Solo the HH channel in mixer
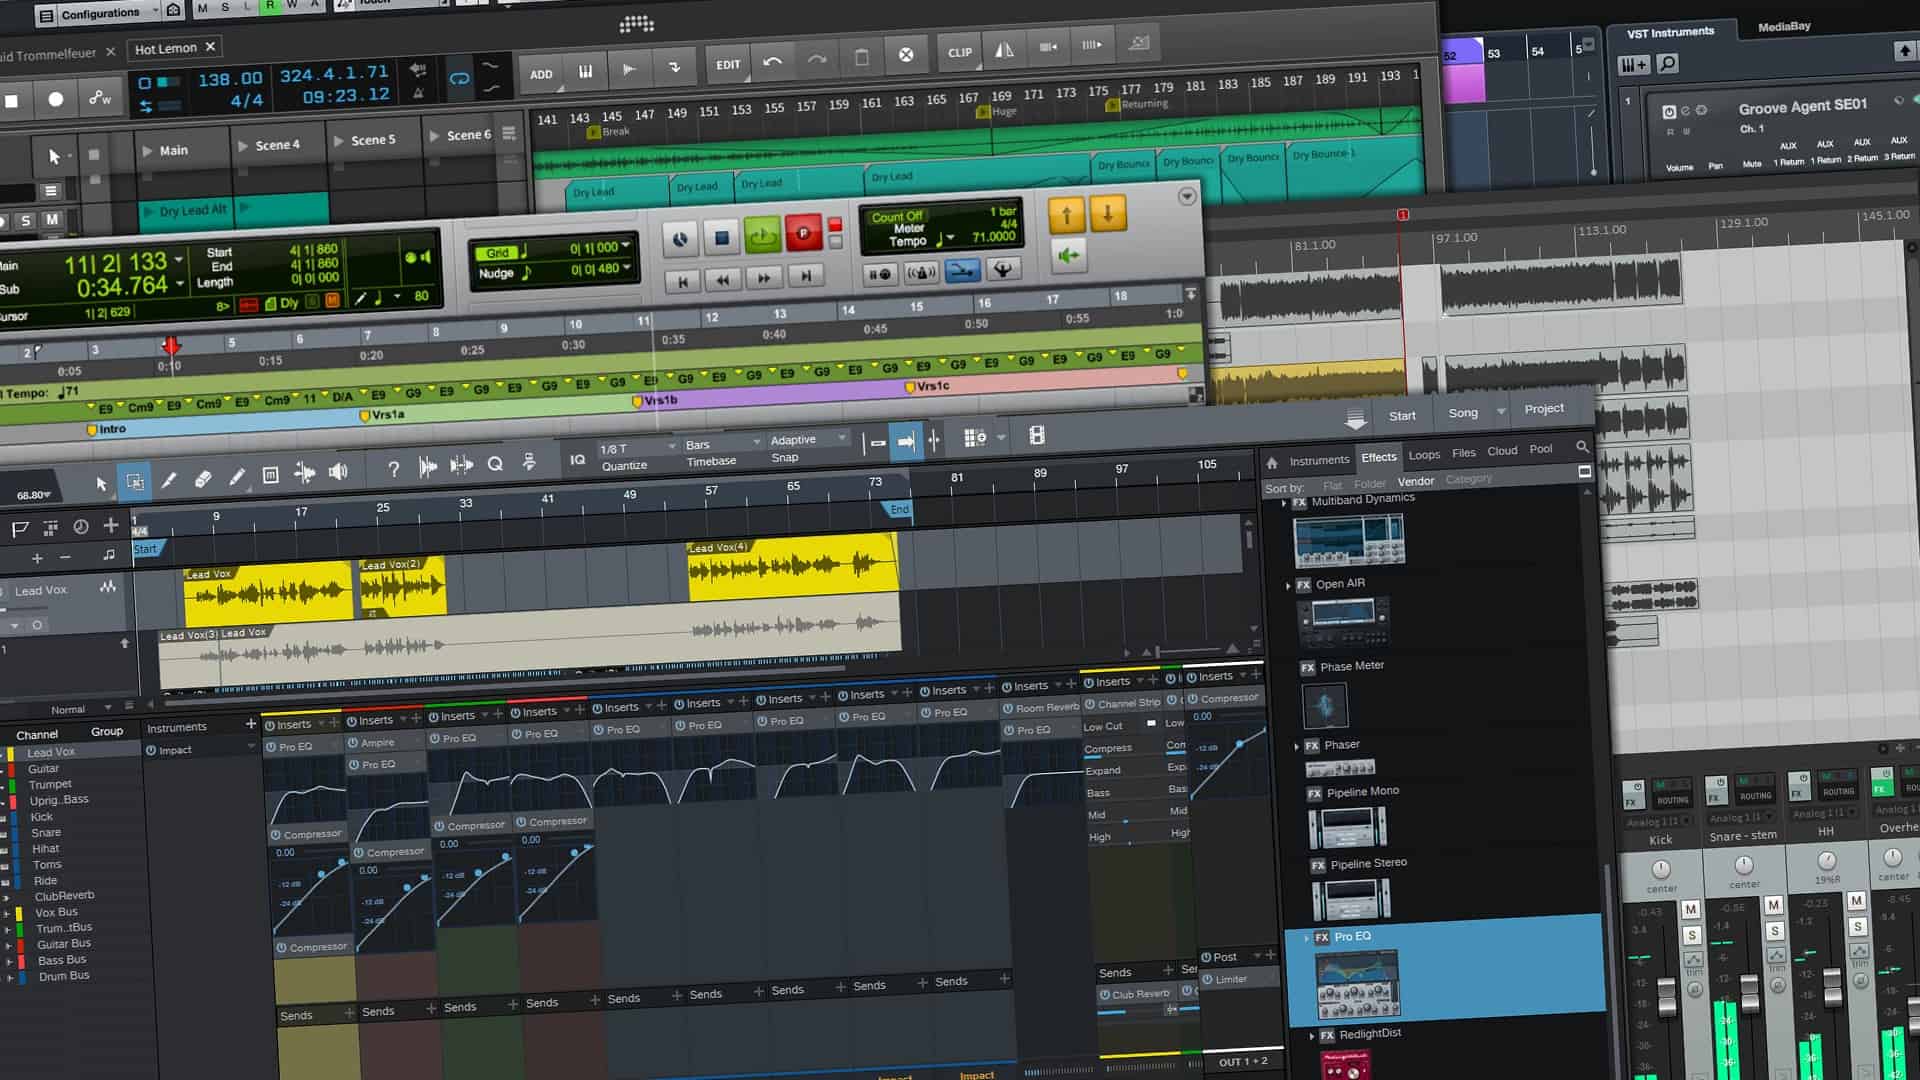Image resolution: width=1920 pixels, height=1080 pixels. click(1858, 927)
